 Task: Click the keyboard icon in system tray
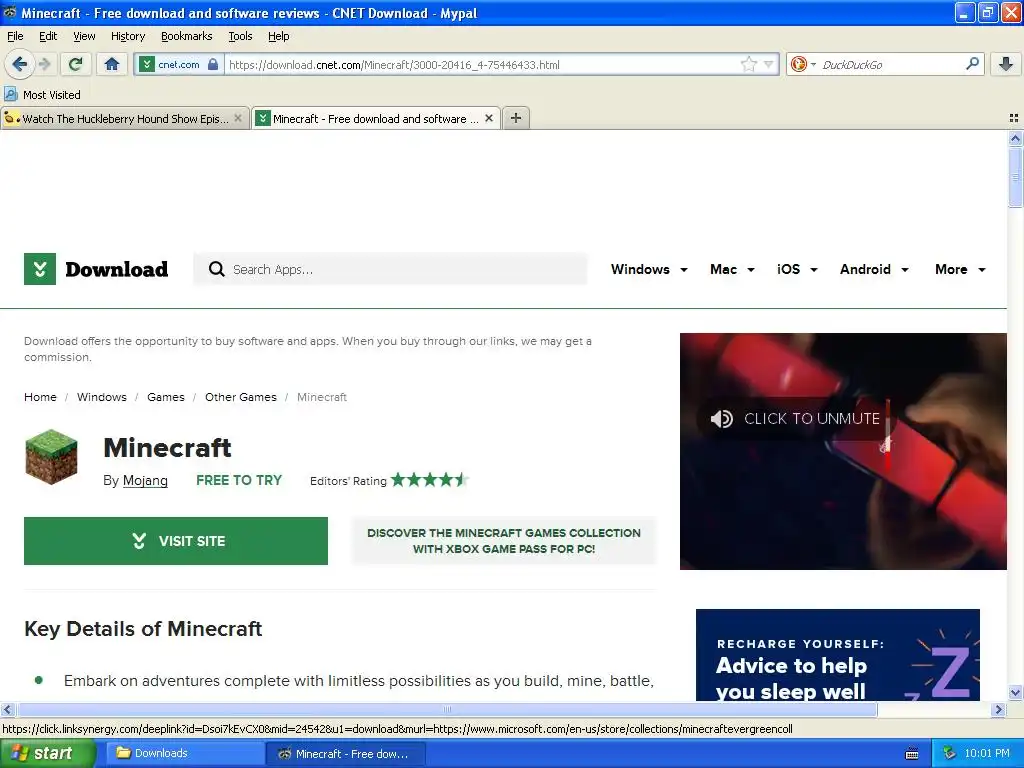912,754
